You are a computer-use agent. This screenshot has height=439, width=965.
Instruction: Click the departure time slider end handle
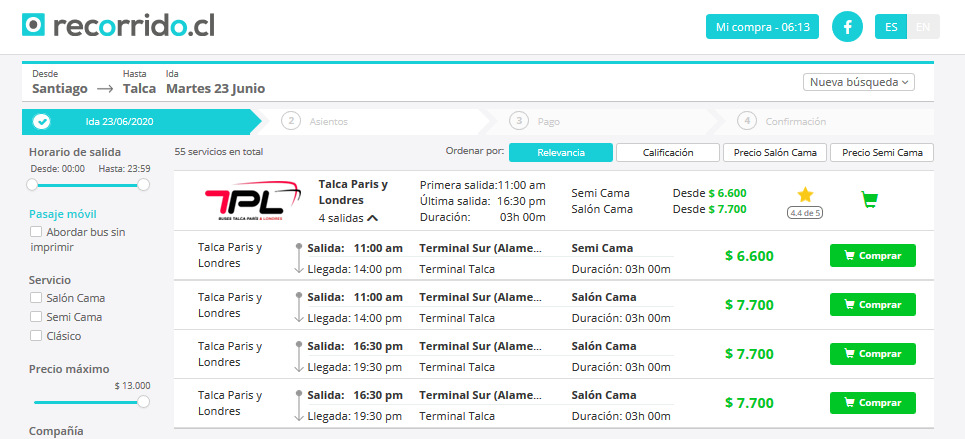[x=143, y=185]
